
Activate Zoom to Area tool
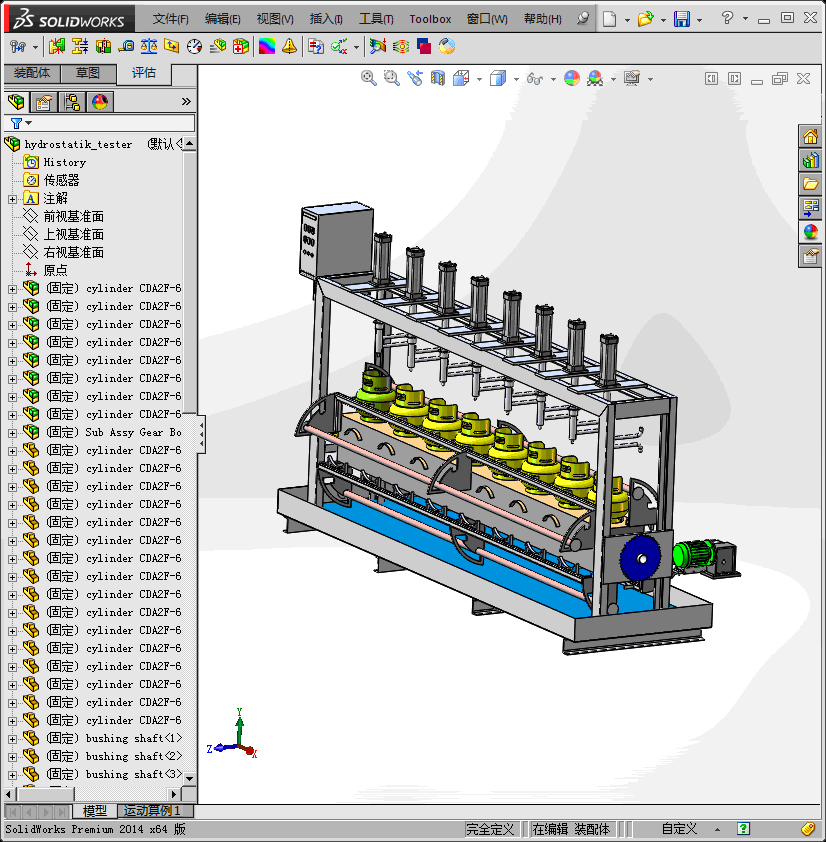point(392,78)
